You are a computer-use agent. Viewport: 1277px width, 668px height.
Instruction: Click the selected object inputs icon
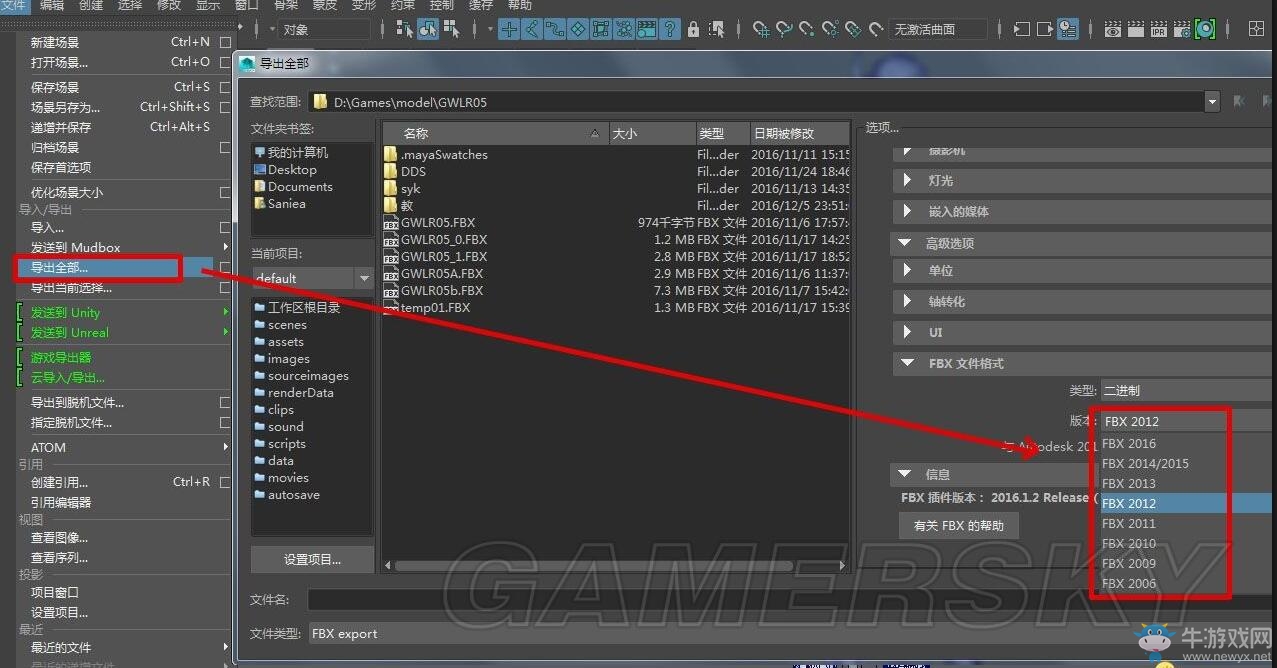1021,29
